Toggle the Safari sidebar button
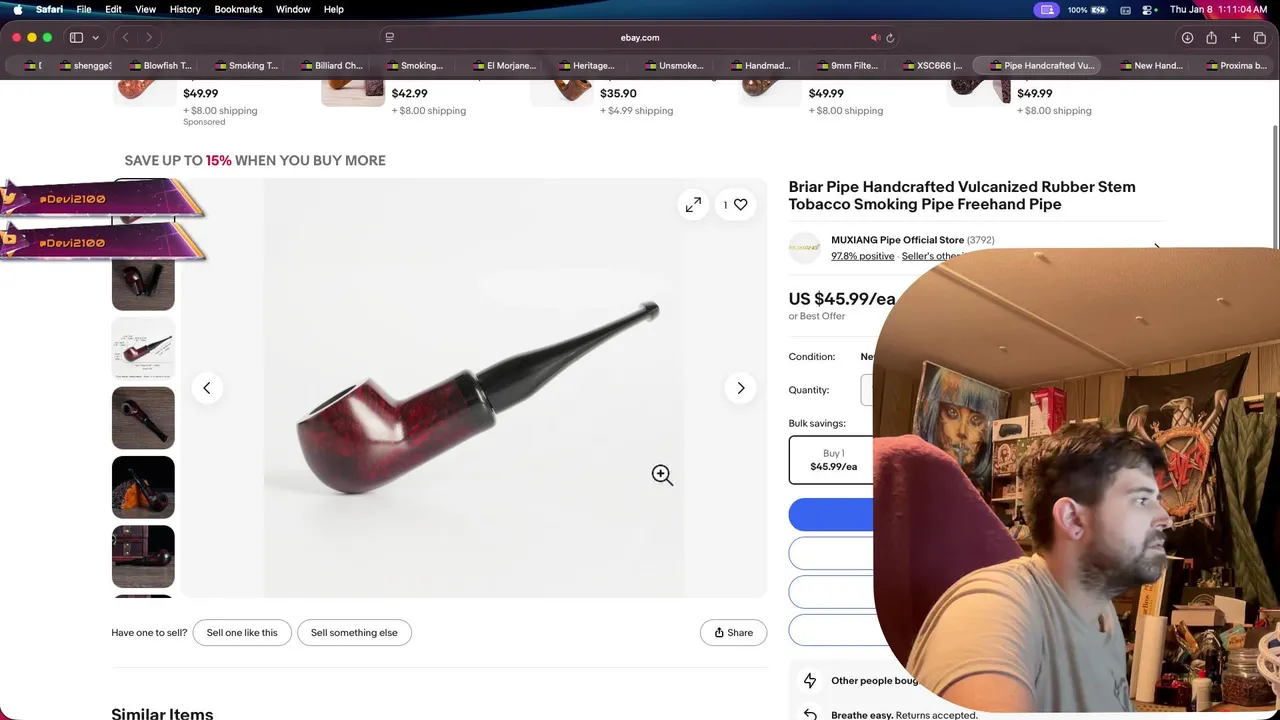 [x=76, y=38]
